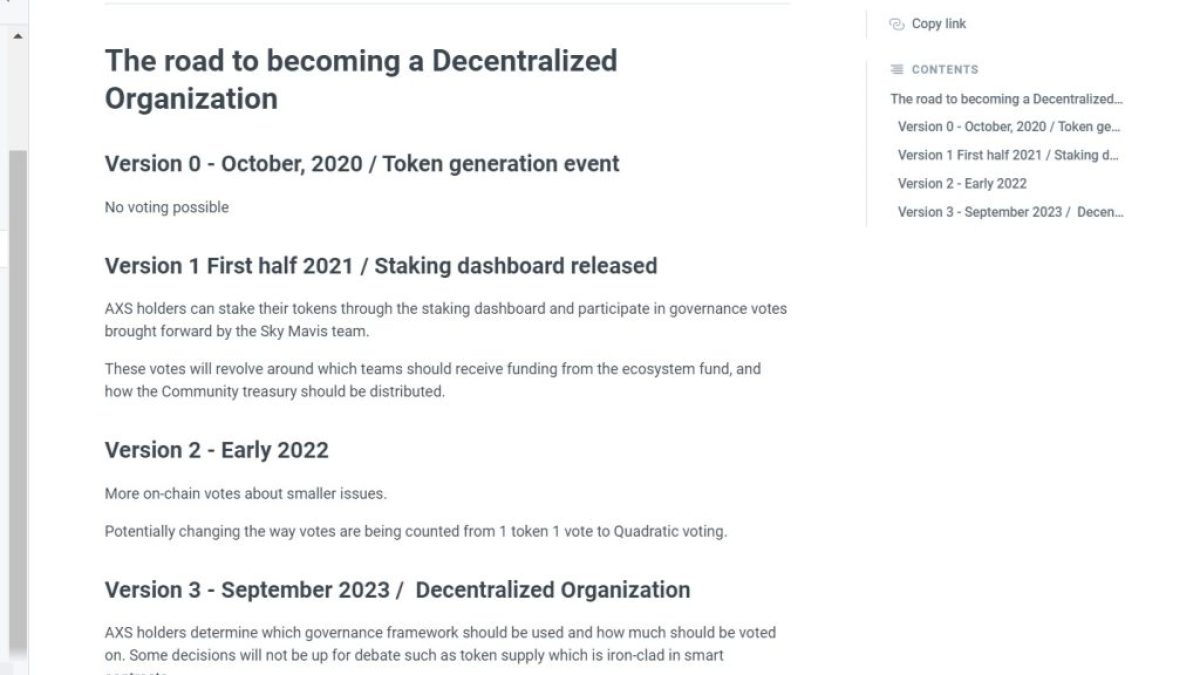Click the 'No voting possible' text line
This screenshot has width=1200, height=675.
pyautogui.click(x=167, y=208)
